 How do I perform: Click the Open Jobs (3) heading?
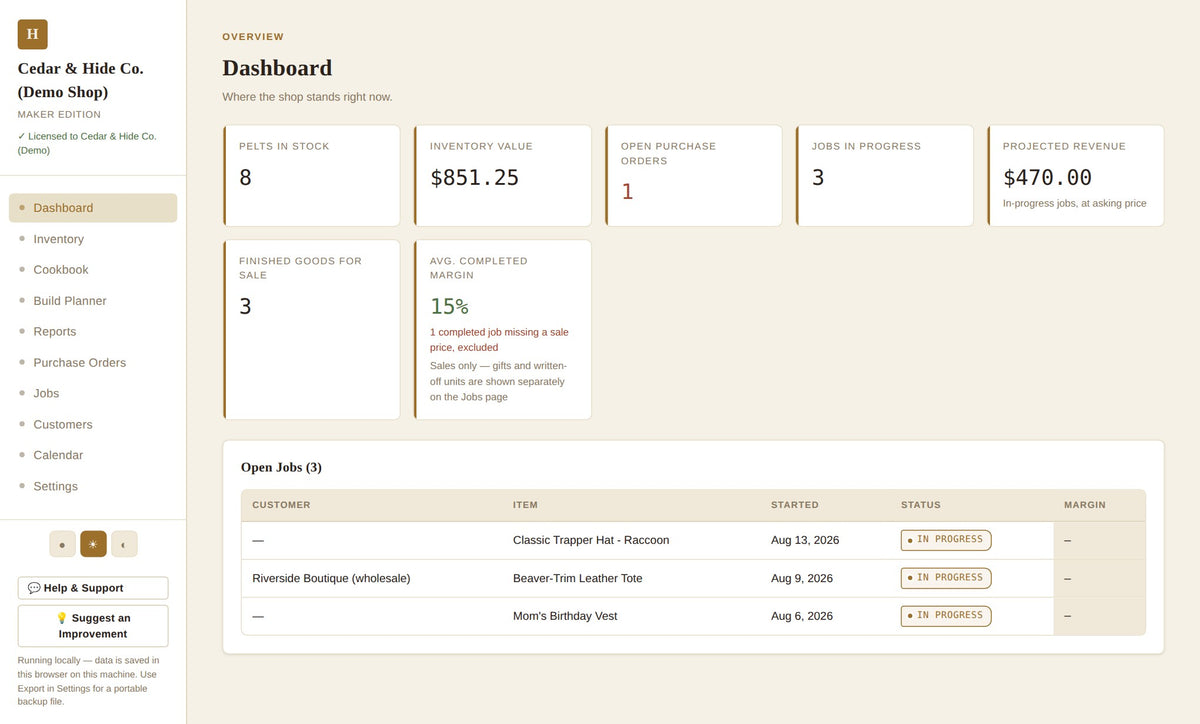281,467
